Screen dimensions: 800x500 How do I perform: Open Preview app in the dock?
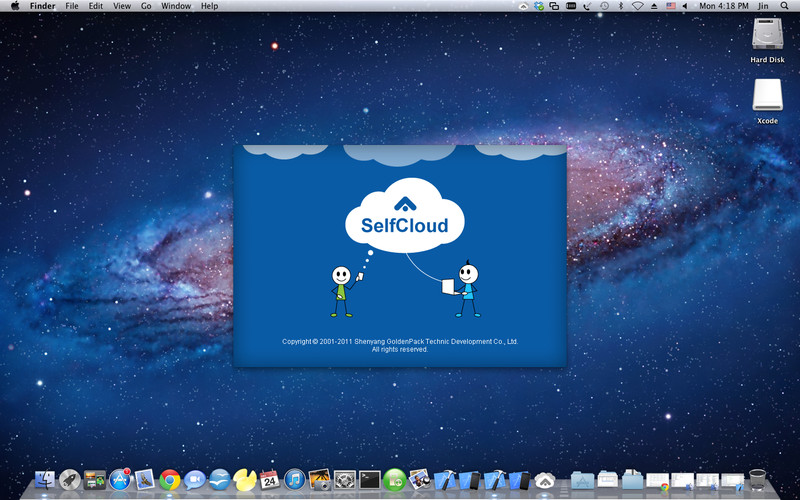(420, 480)
